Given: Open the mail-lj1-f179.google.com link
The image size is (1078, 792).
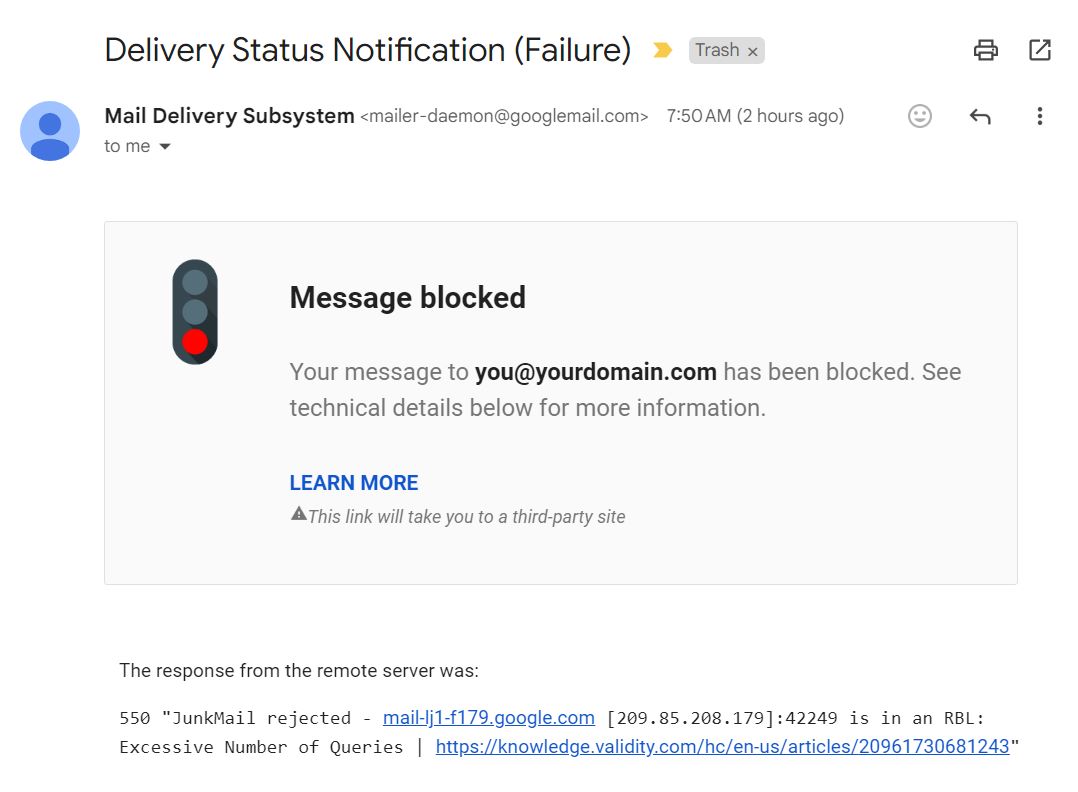Looking at the screenshot, I should 489,718.
